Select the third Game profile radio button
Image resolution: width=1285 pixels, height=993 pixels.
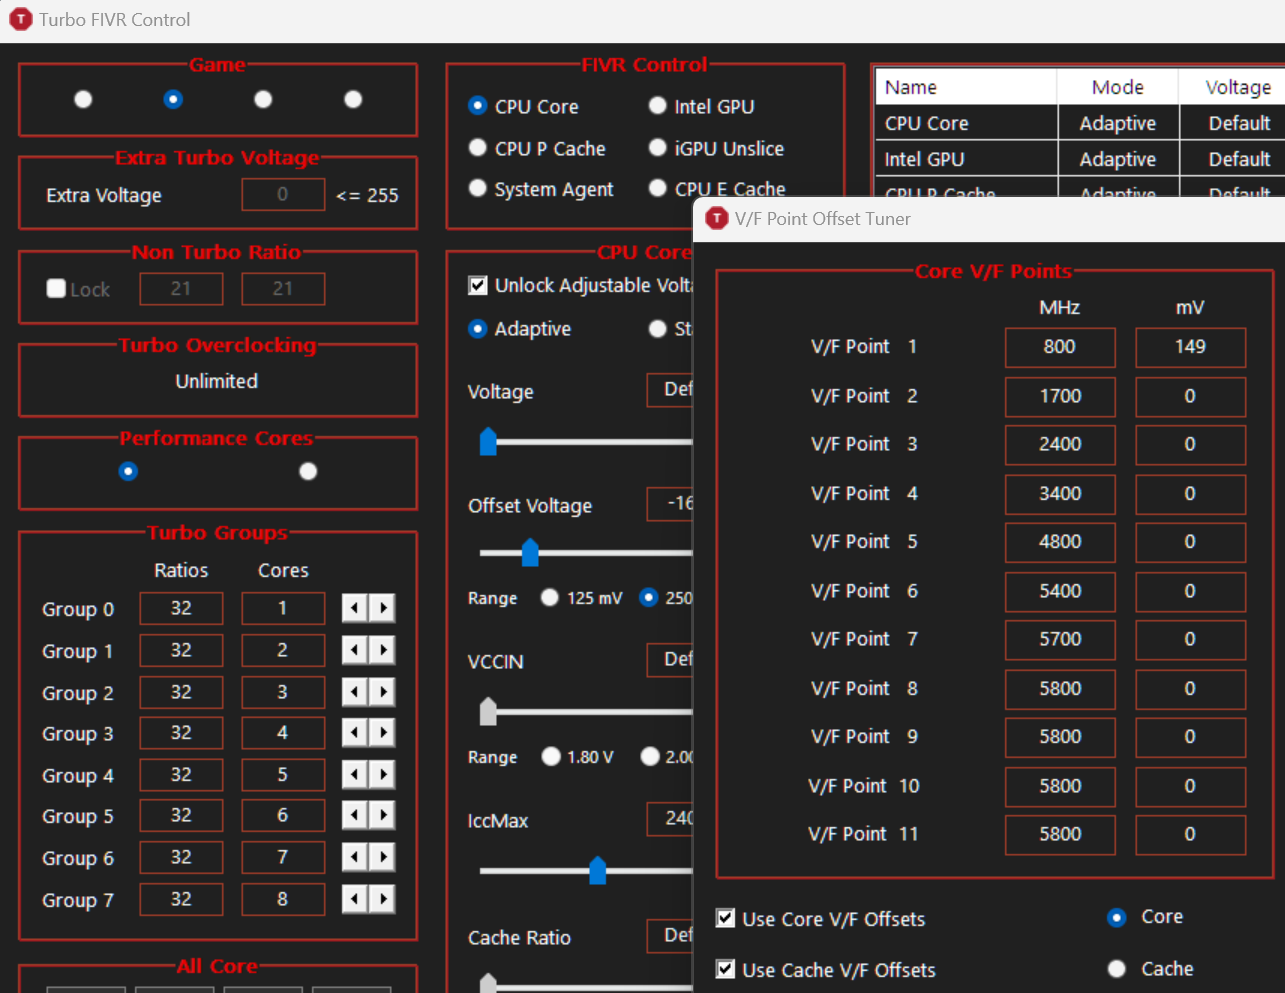[x=263, y=99]
